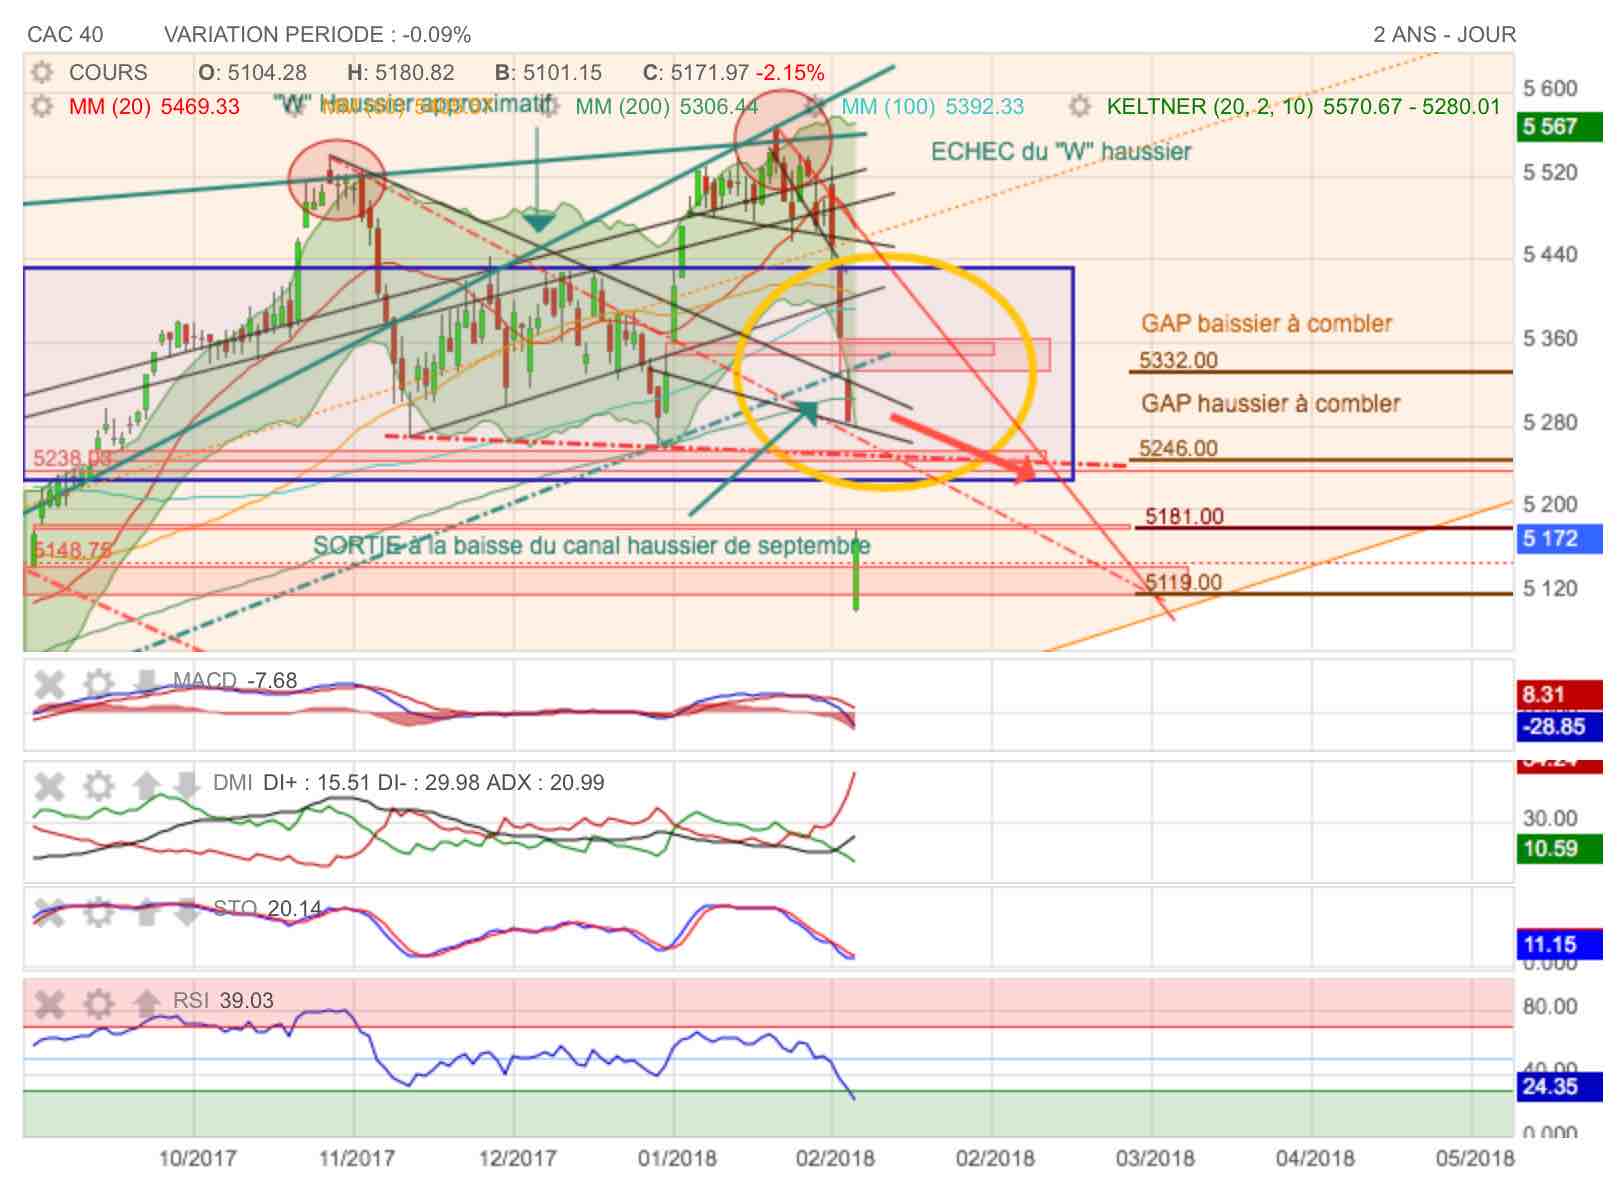The image size is (1624, 1196).
Task: Click the high value H: 5180.82
Action: point(400,73)
